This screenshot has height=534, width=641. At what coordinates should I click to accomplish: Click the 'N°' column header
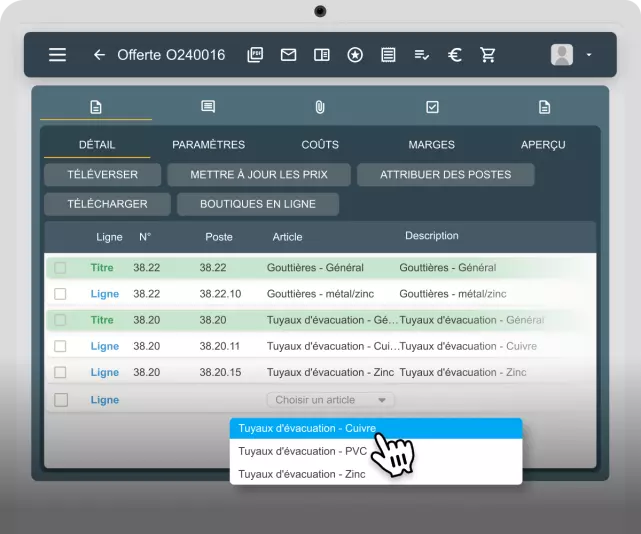(145, 237)
